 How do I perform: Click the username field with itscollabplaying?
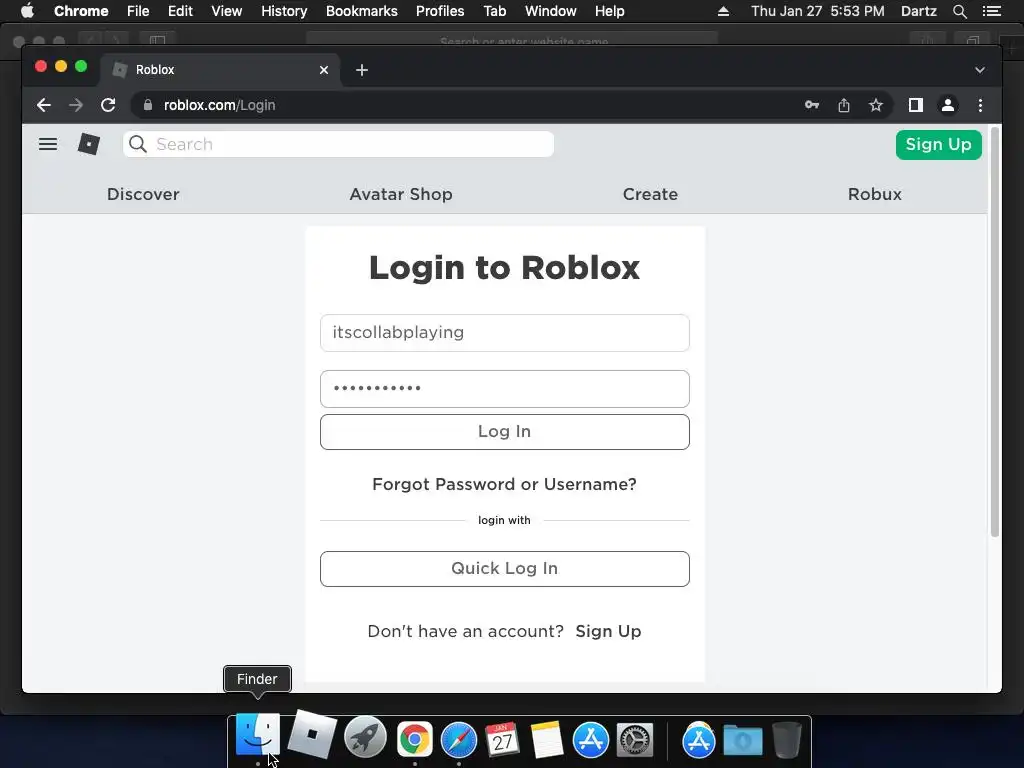(x=505, y=333)
